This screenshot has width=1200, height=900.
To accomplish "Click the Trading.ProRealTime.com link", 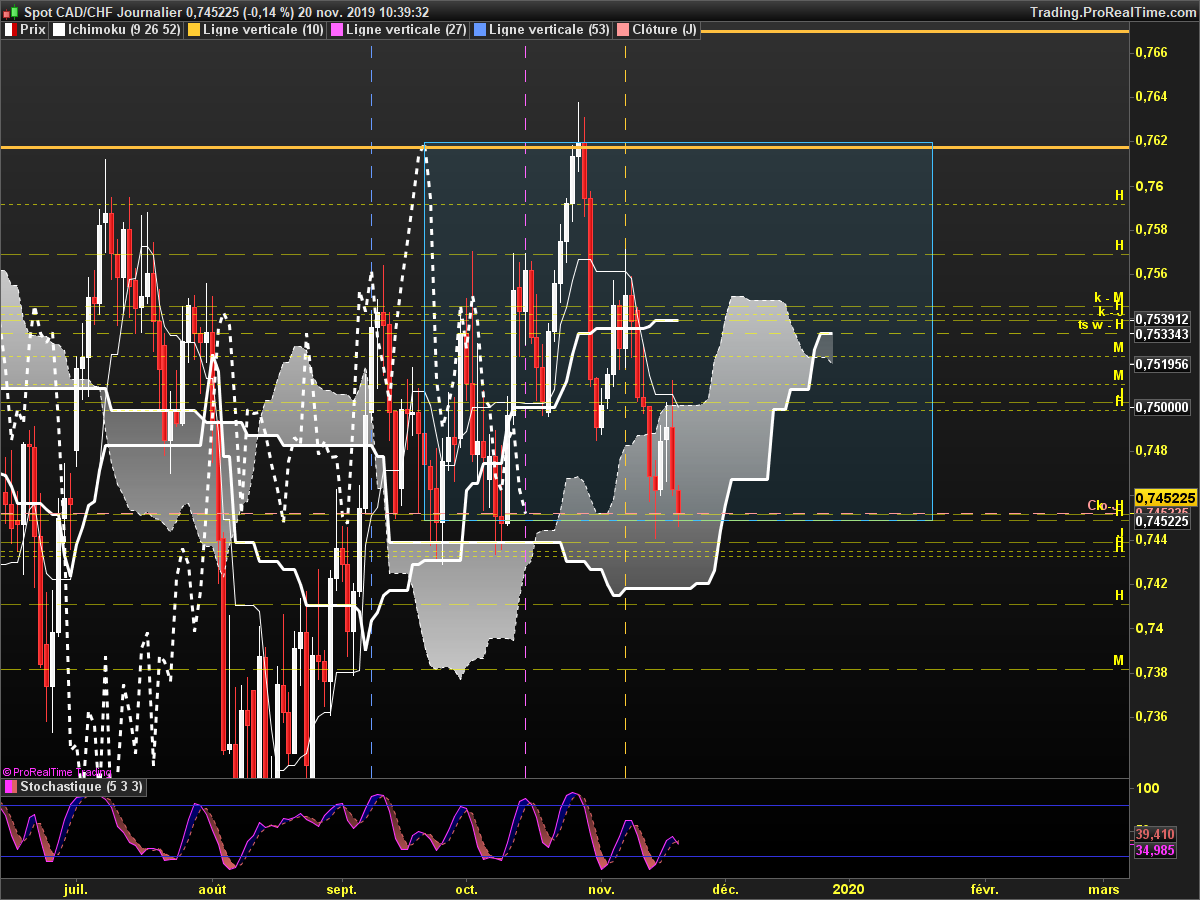I will click(x=1112, y=12).
